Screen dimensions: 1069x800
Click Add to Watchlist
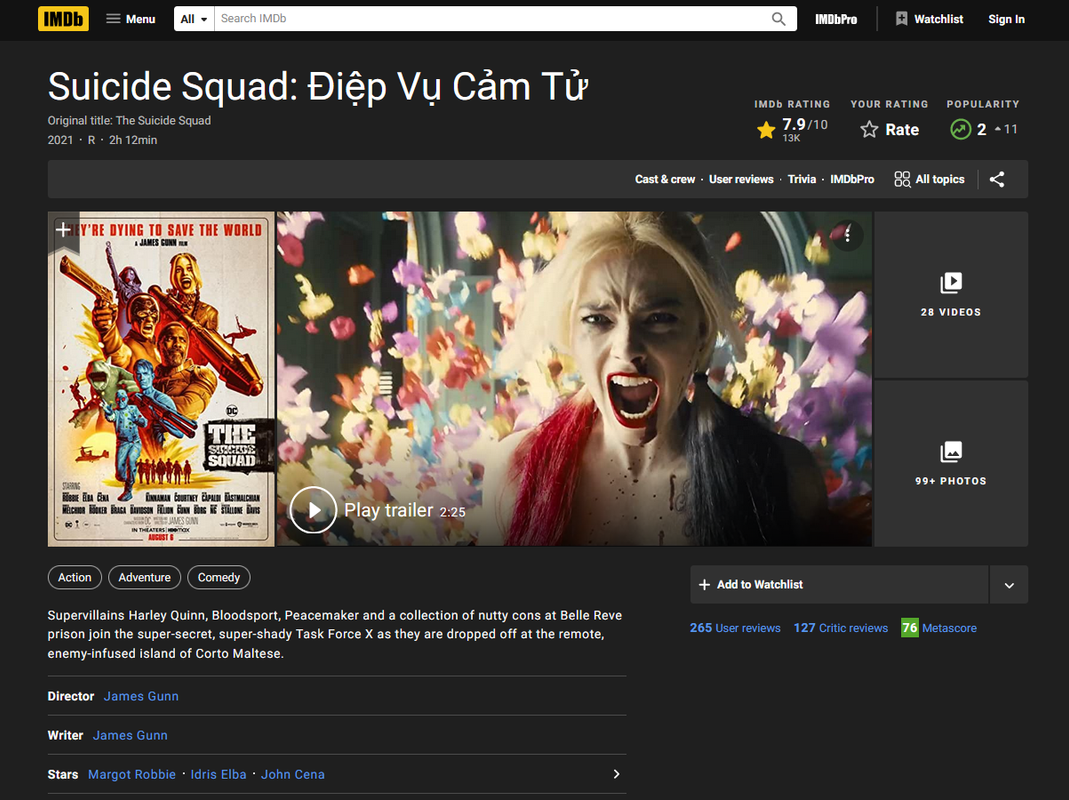pos(839,584)
